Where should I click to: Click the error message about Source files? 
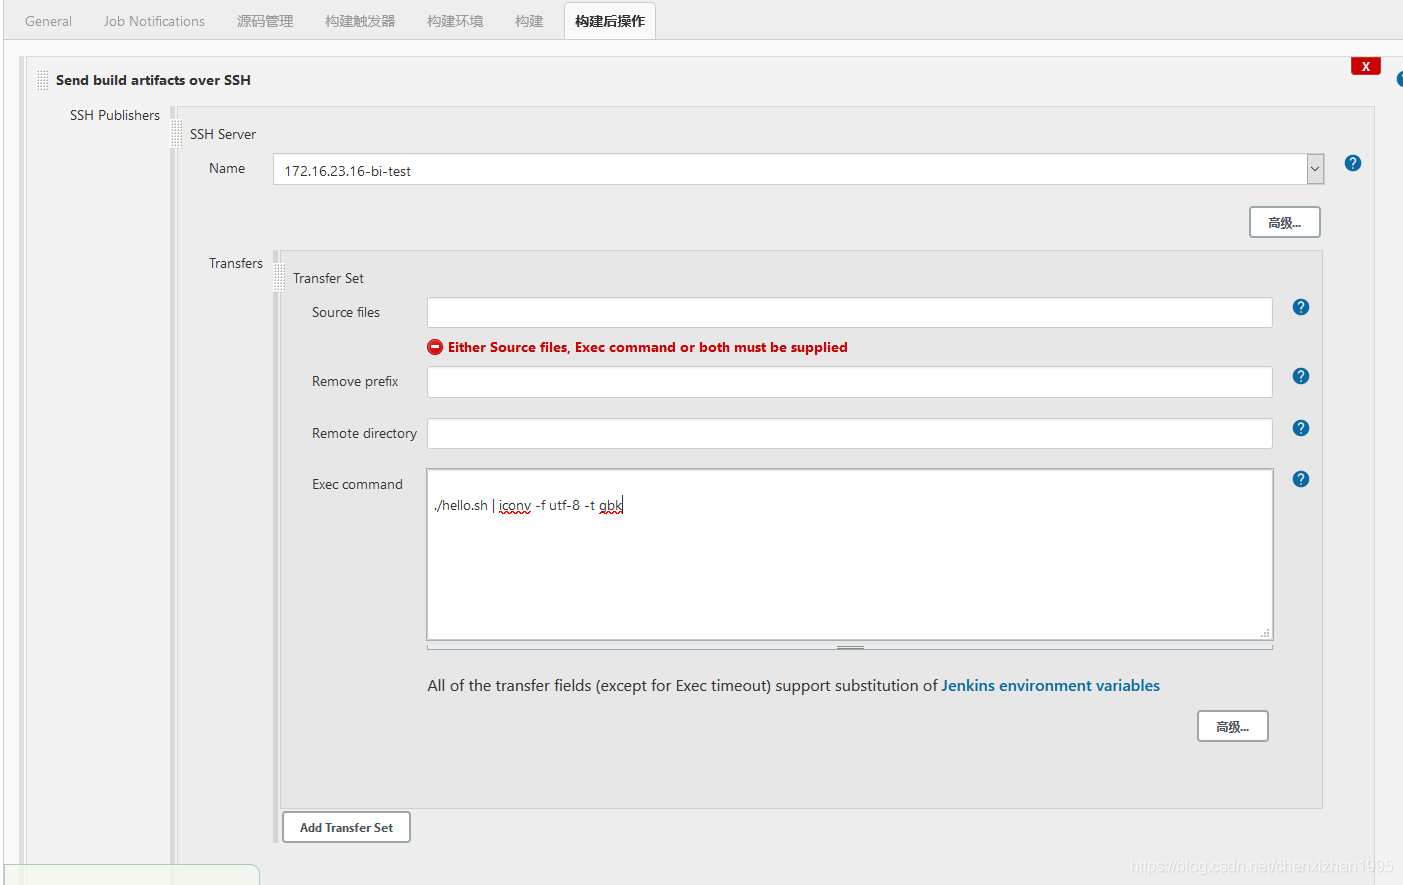[647, 347]
